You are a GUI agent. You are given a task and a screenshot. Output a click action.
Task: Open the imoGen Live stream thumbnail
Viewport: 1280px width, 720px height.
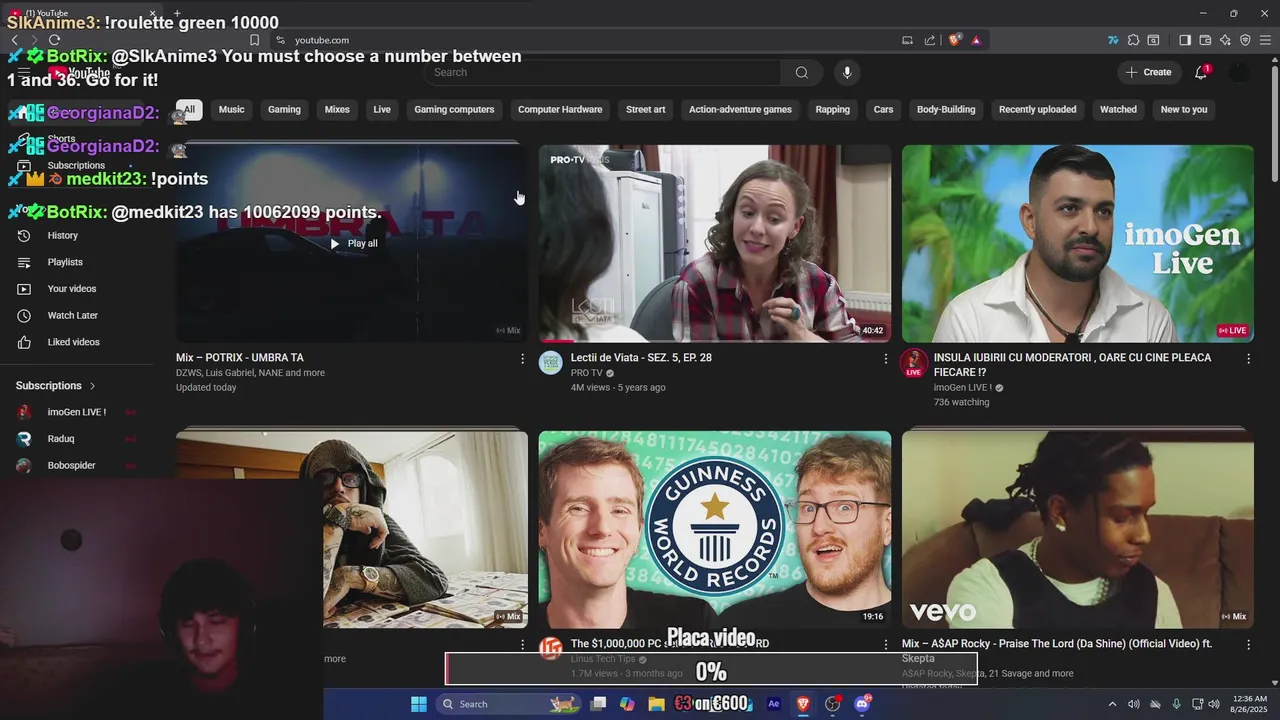(x=1078, y=244)
